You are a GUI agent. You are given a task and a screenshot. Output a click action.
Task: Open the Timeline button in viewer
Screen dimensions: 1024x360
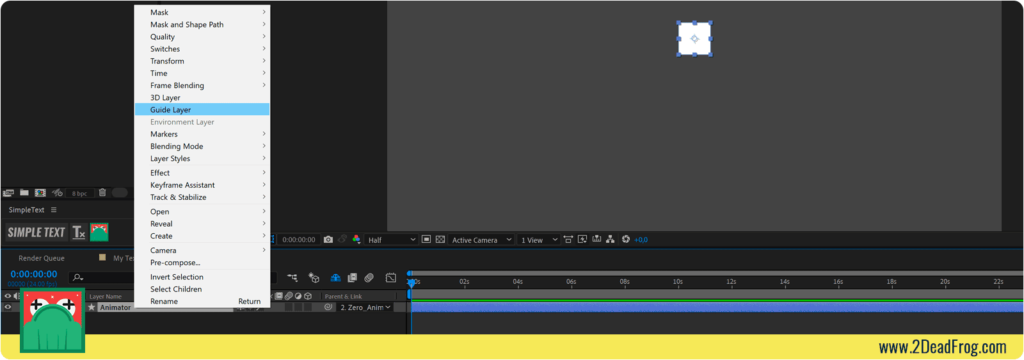[597, 240]
